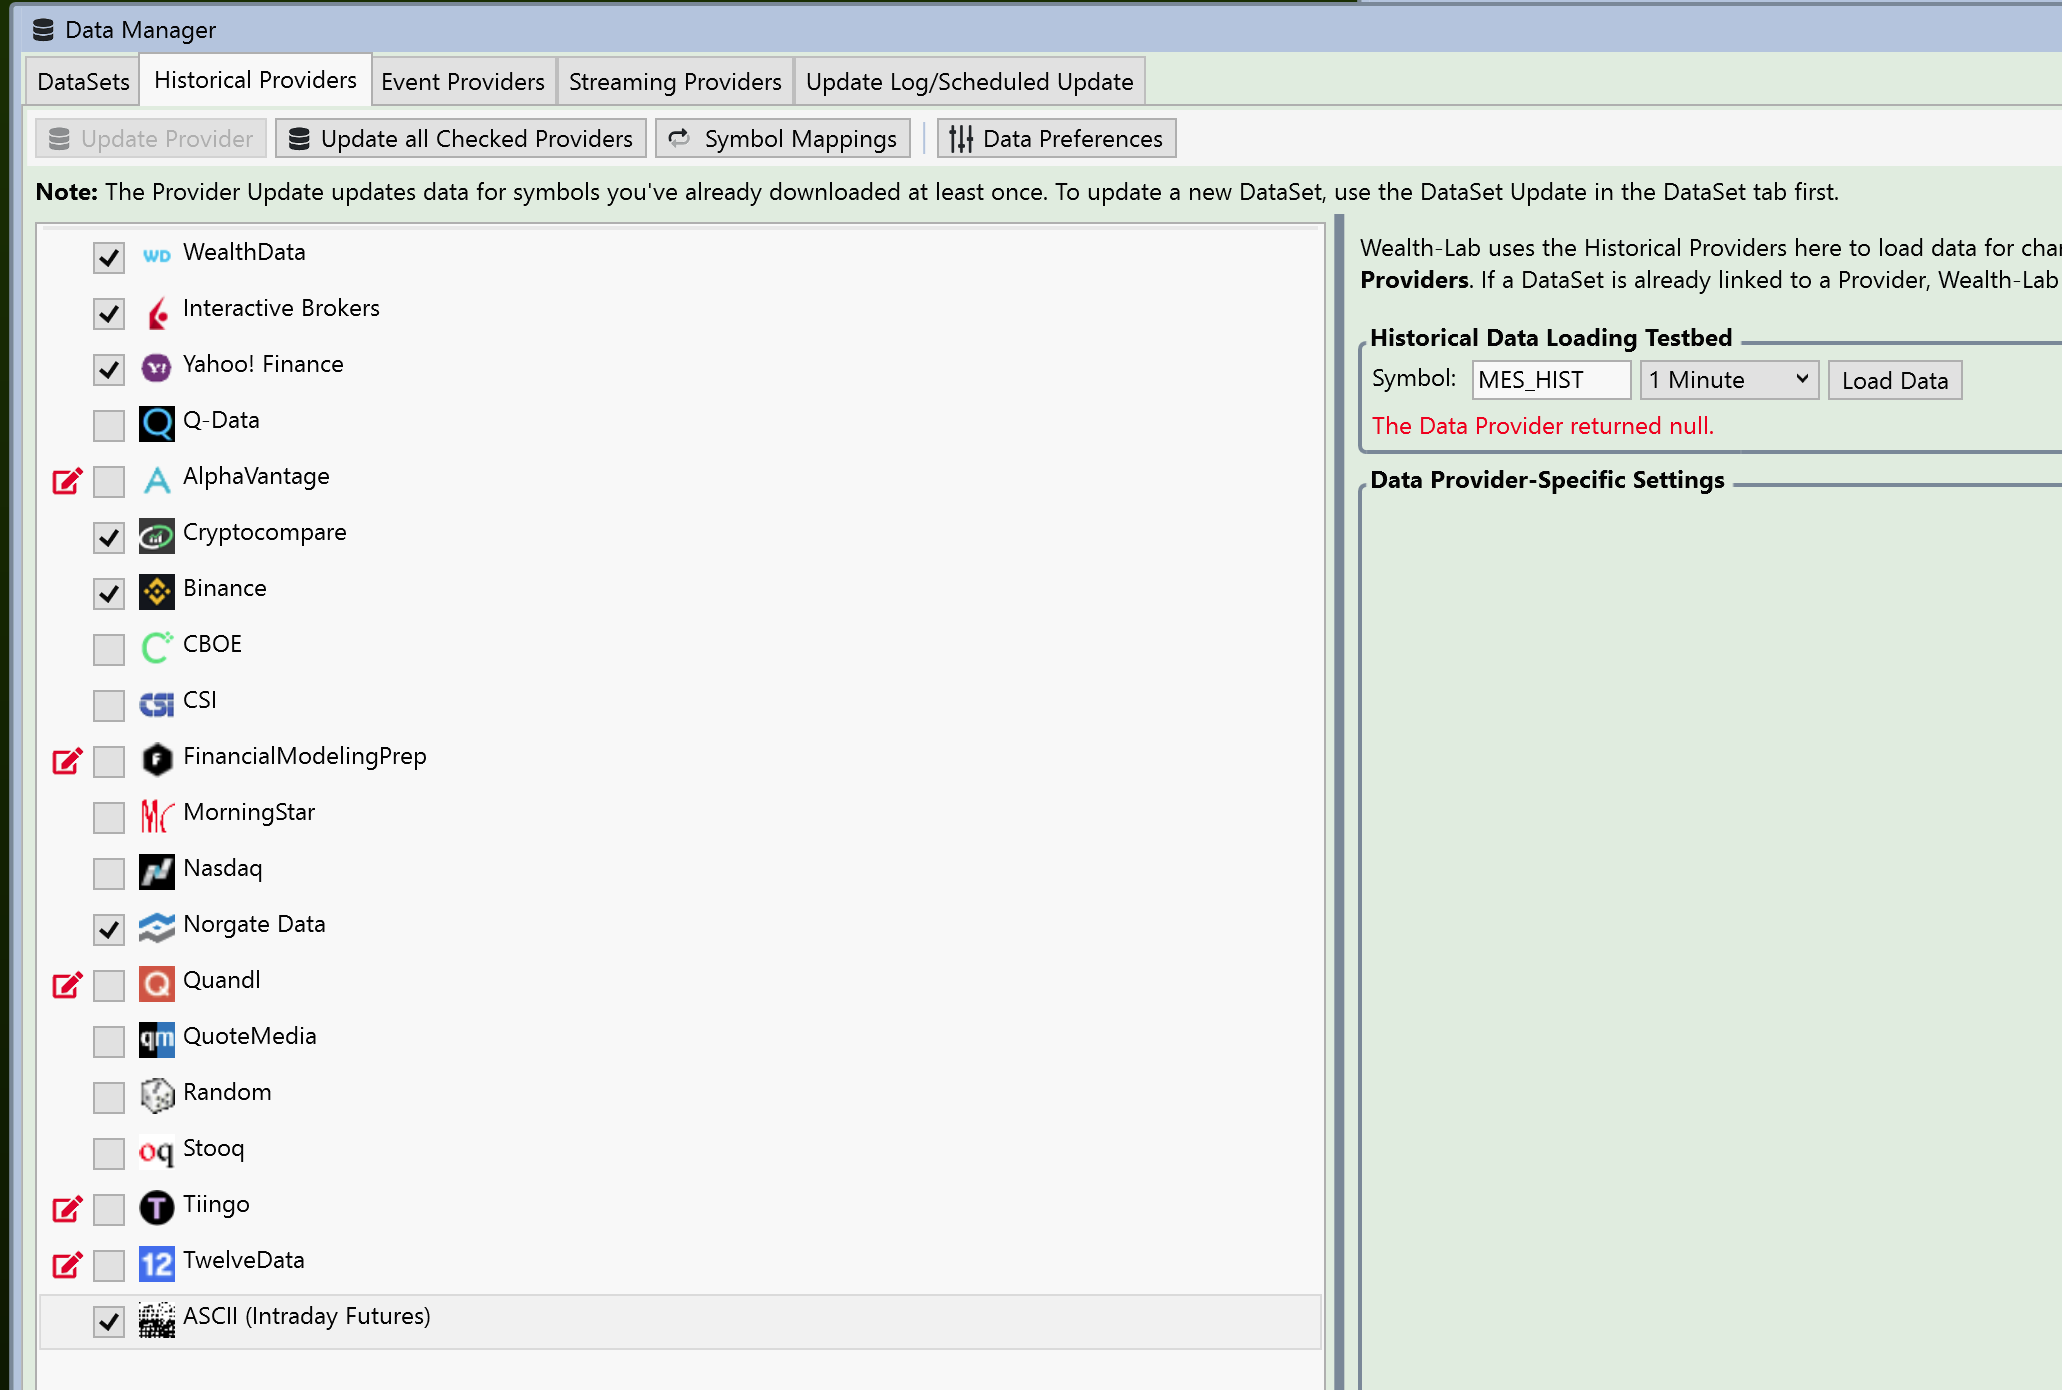
Task: Click the CSI logo icon
Action: pos(157,705)
